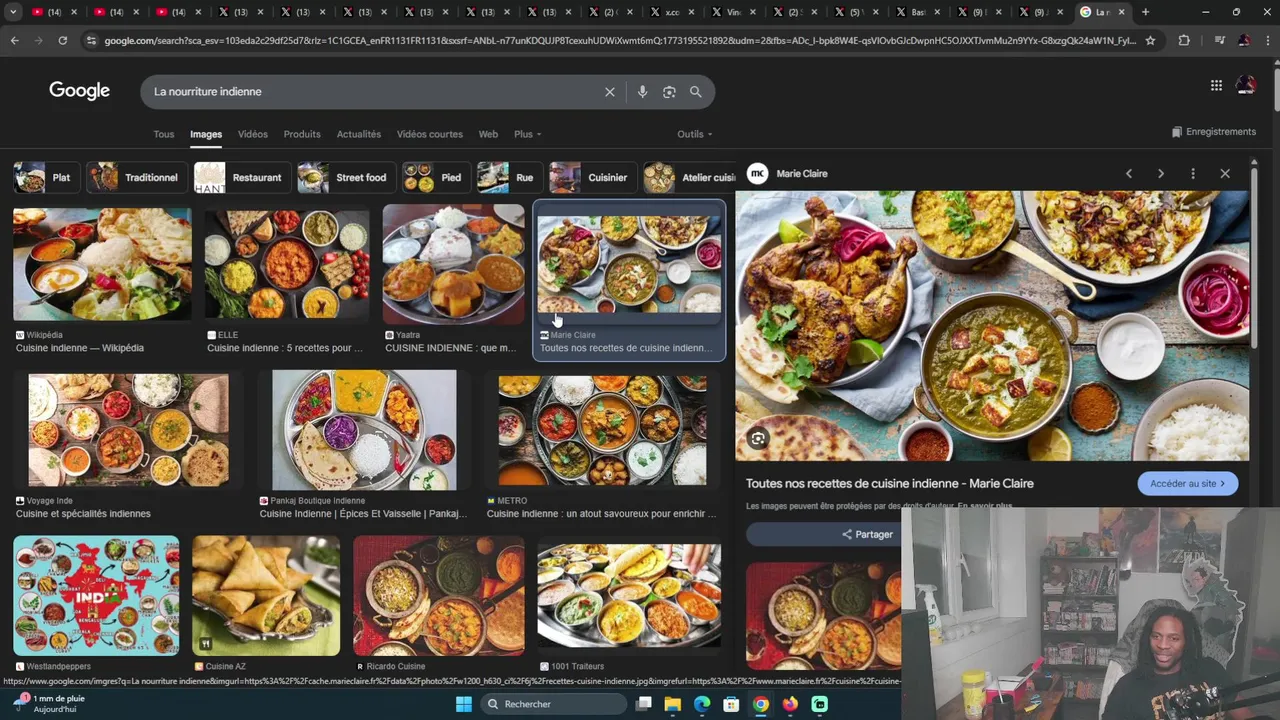
Task: Open the METRO atout savoureux thumbnail
Action: (602, 430)
